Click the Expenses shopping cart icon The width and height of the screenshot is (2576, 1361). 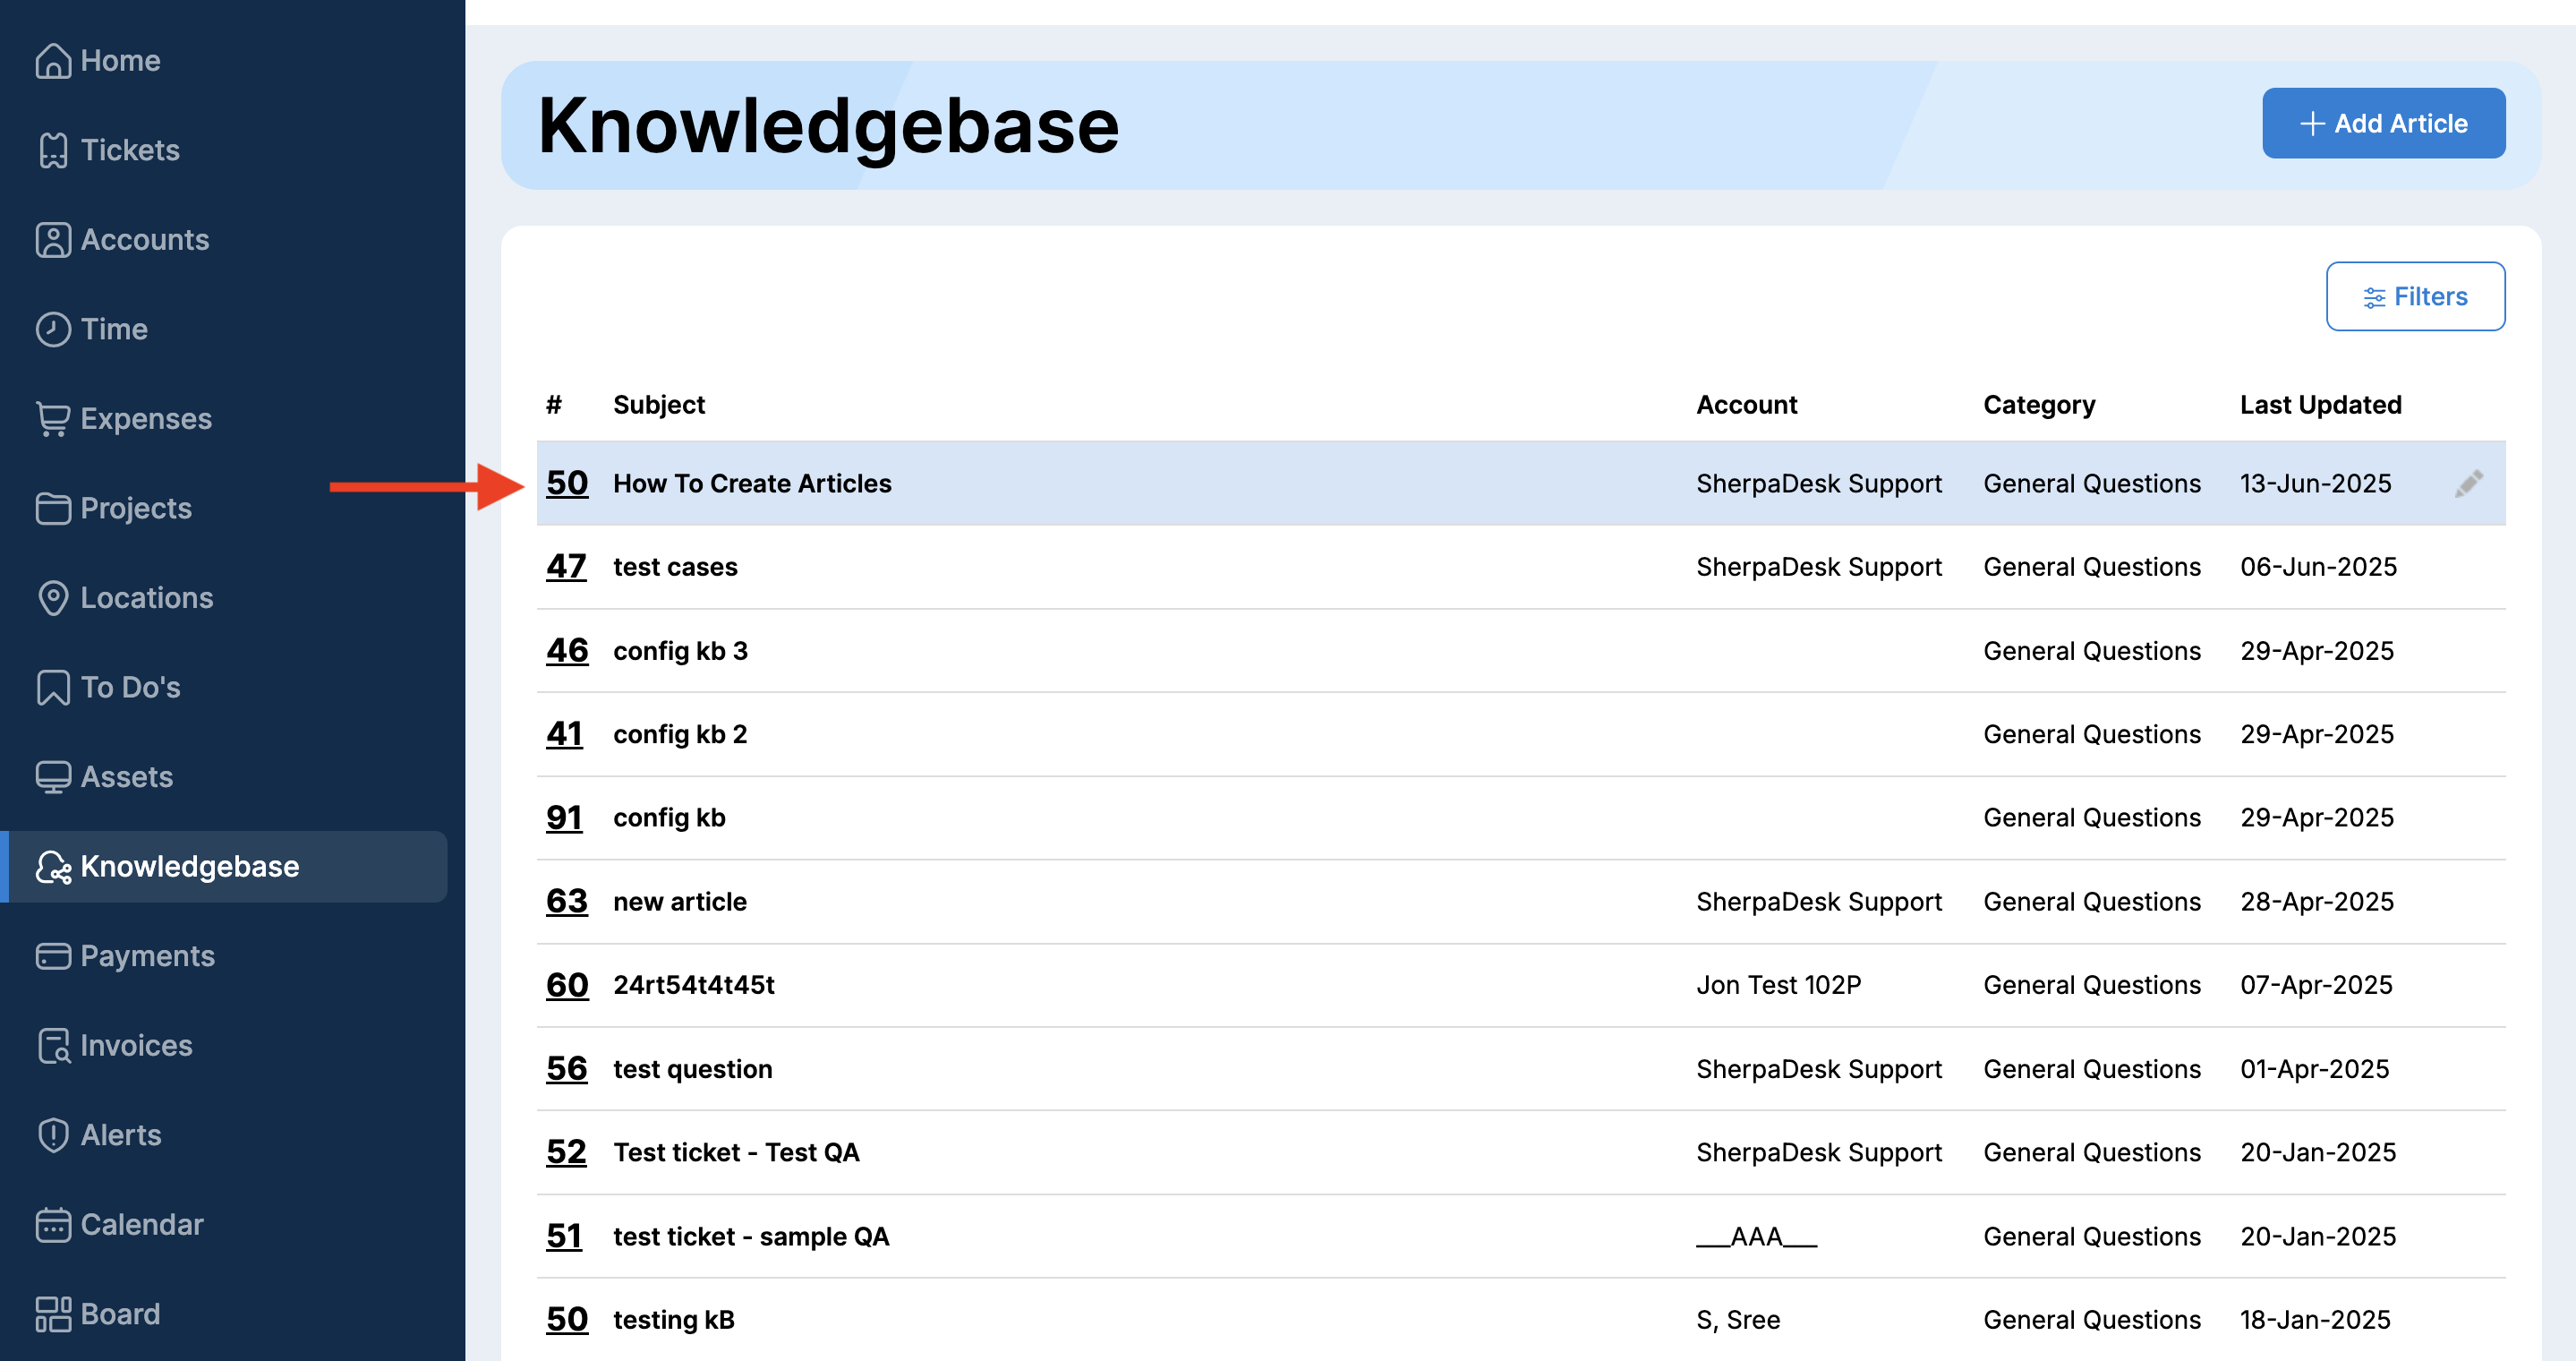pyautogui.click(x=52, y=419)
